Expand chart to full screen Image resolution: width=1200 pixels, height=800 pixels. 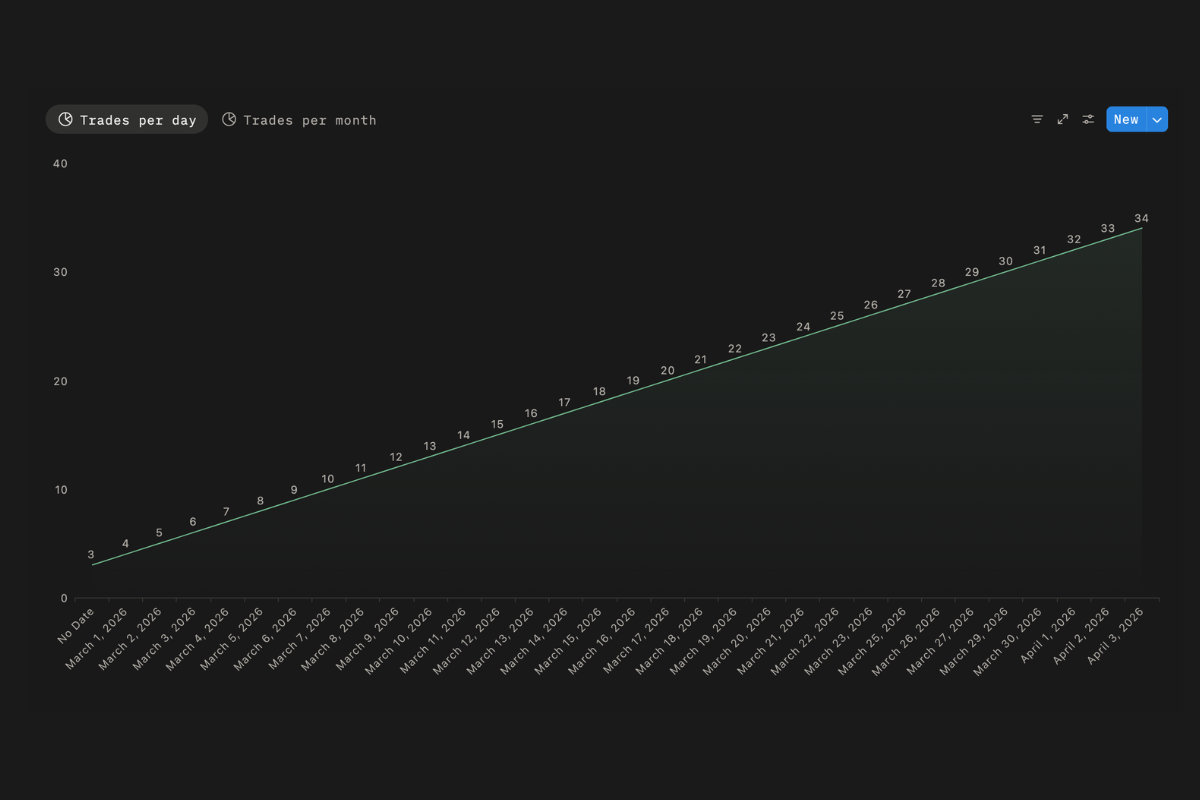pyautogui.click(x=1063, y=119)
